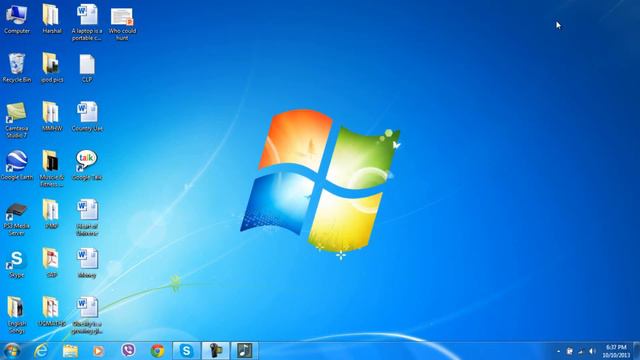Open the Harshal folder on the desktop
Screen dimensions: 640x360
coord(51,20)
